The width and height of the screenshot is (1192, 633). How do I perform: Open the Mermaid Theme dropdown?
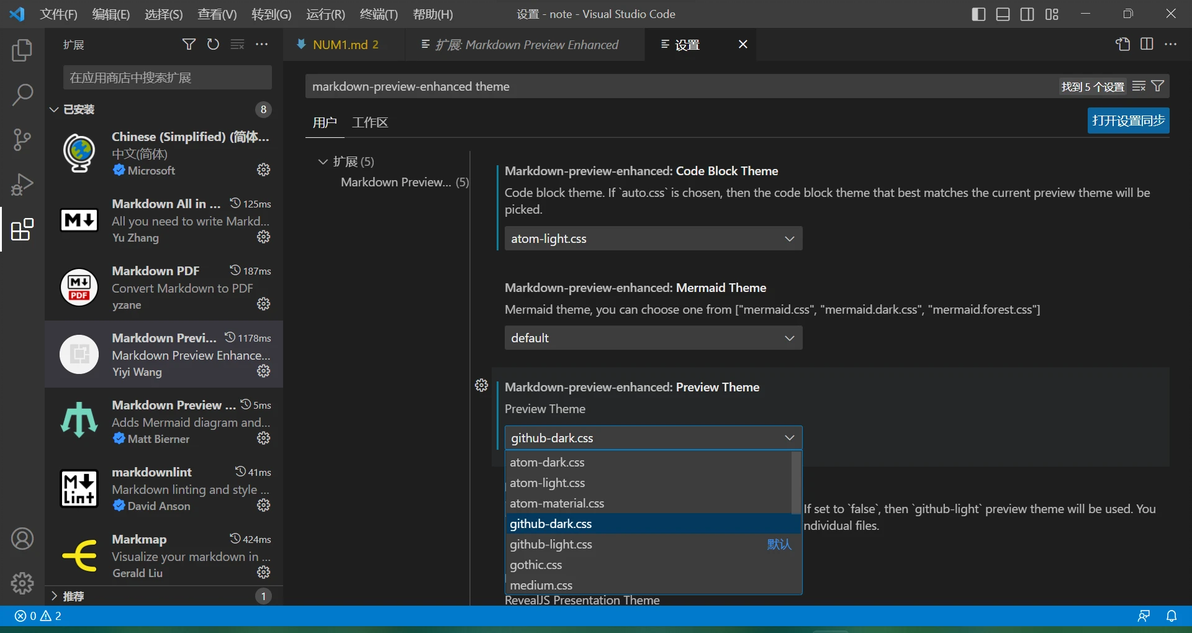[x=653, y=338]
